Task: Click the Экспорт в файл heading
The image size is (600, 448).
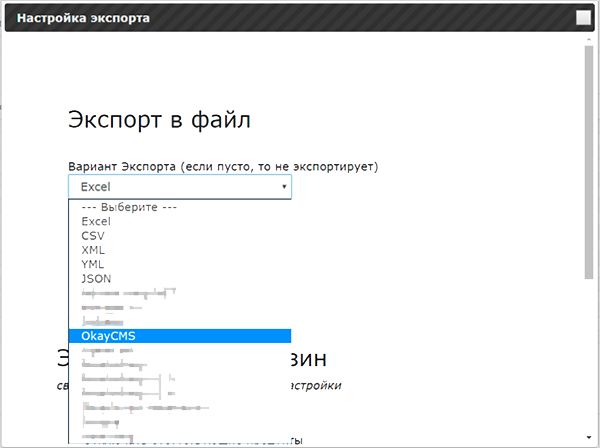Action: pyautogui.click(x=159, y=120)
